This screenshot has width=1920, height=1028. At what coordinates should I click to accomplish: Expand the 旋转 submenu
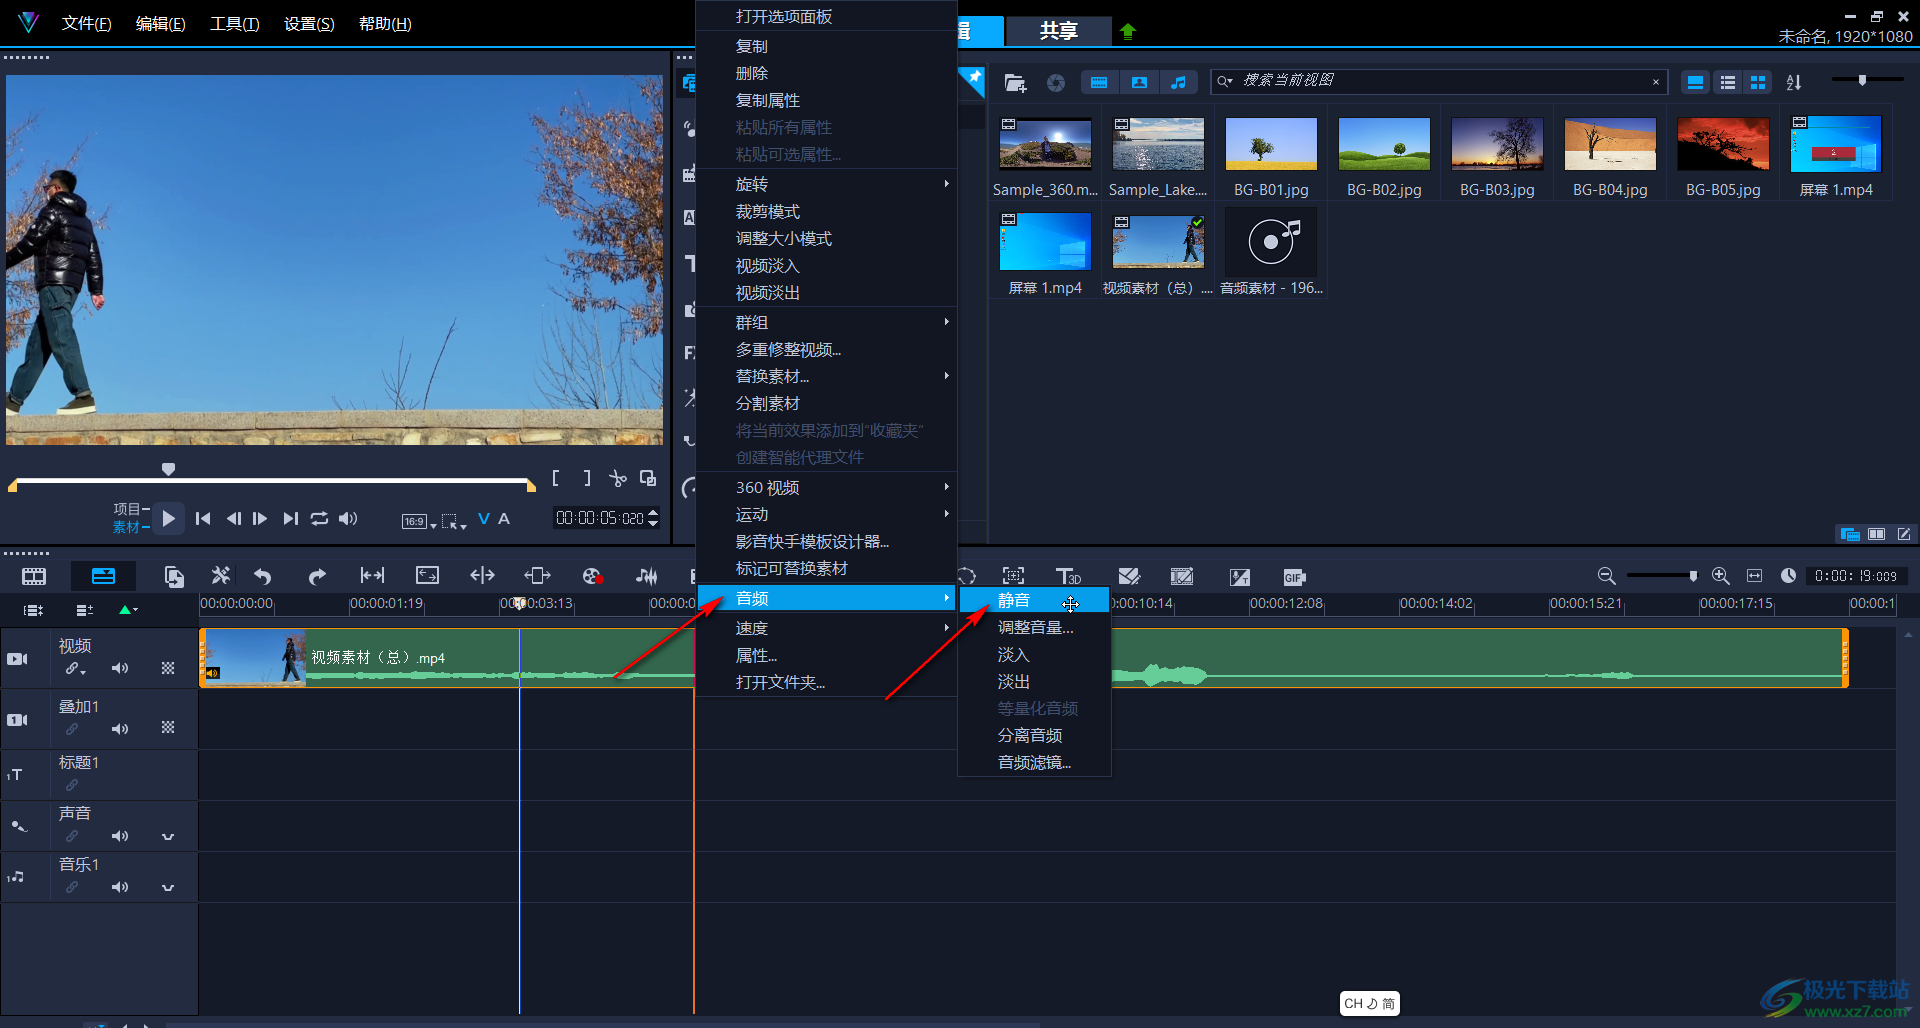click(826, 184)
